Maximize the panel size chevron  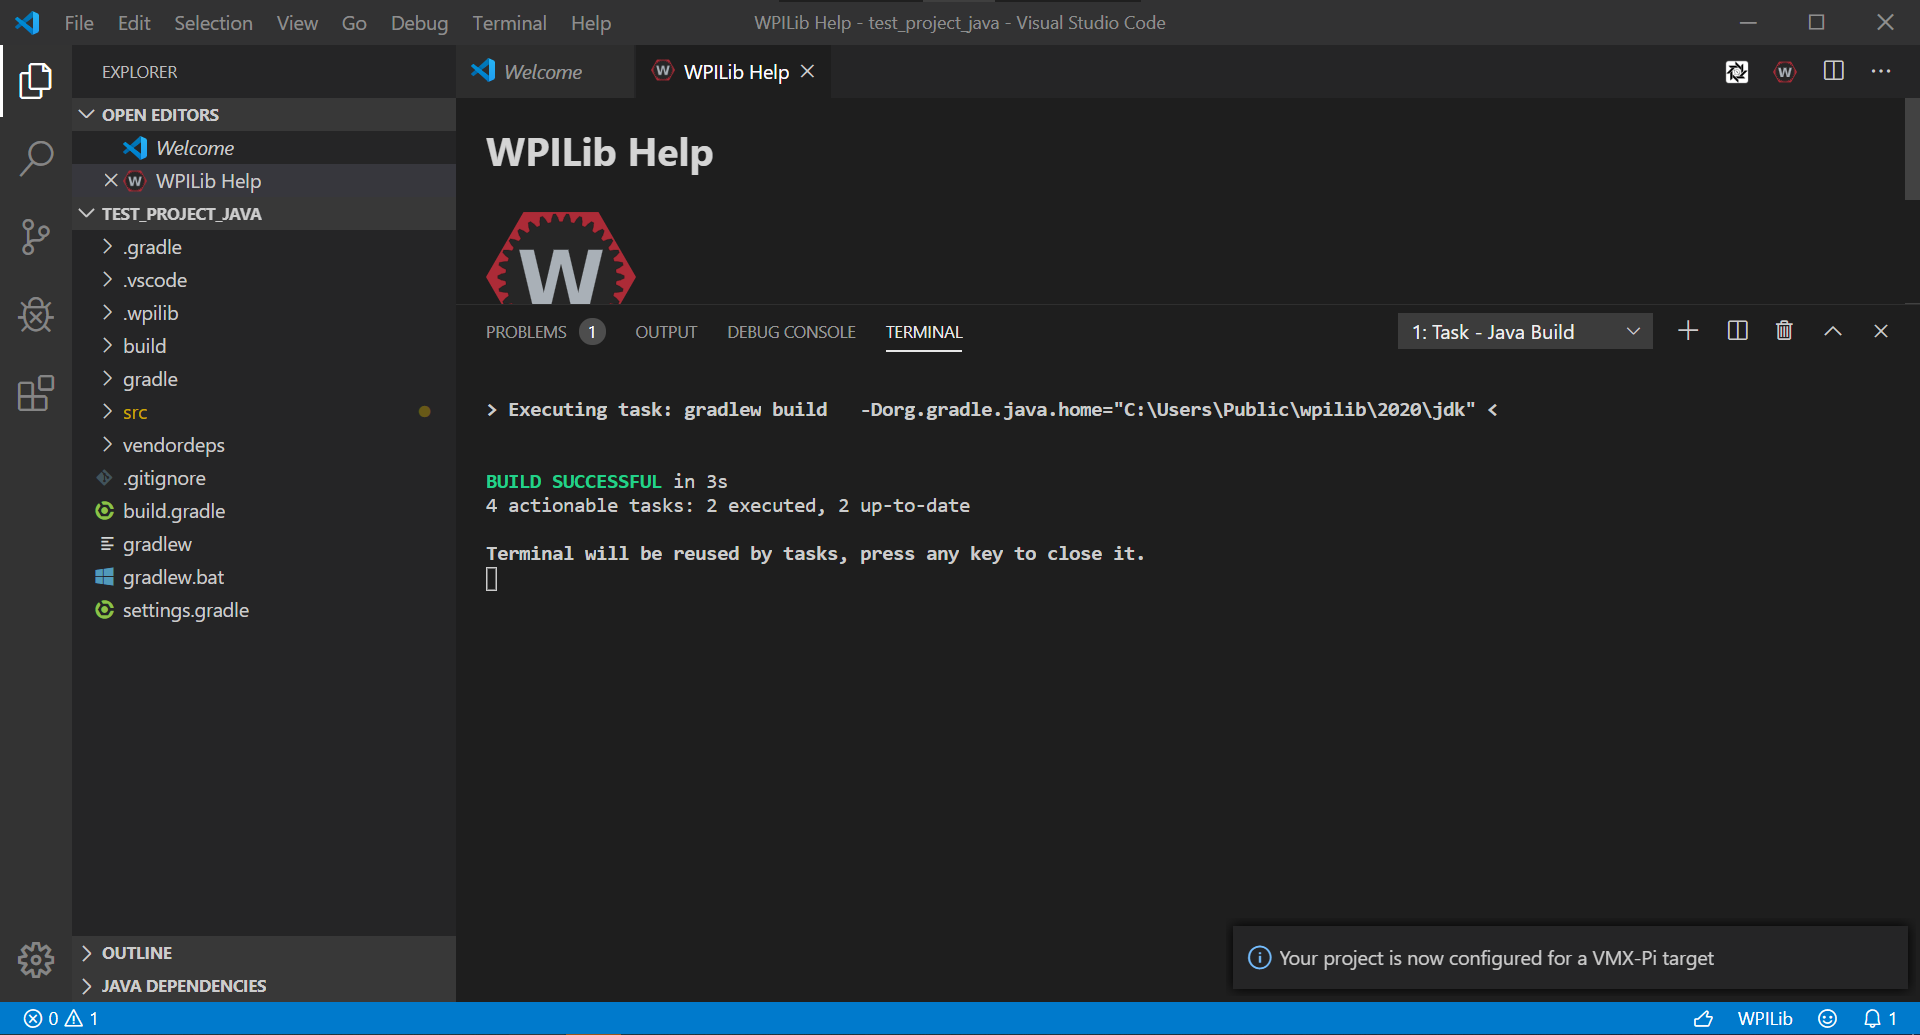1833,331
